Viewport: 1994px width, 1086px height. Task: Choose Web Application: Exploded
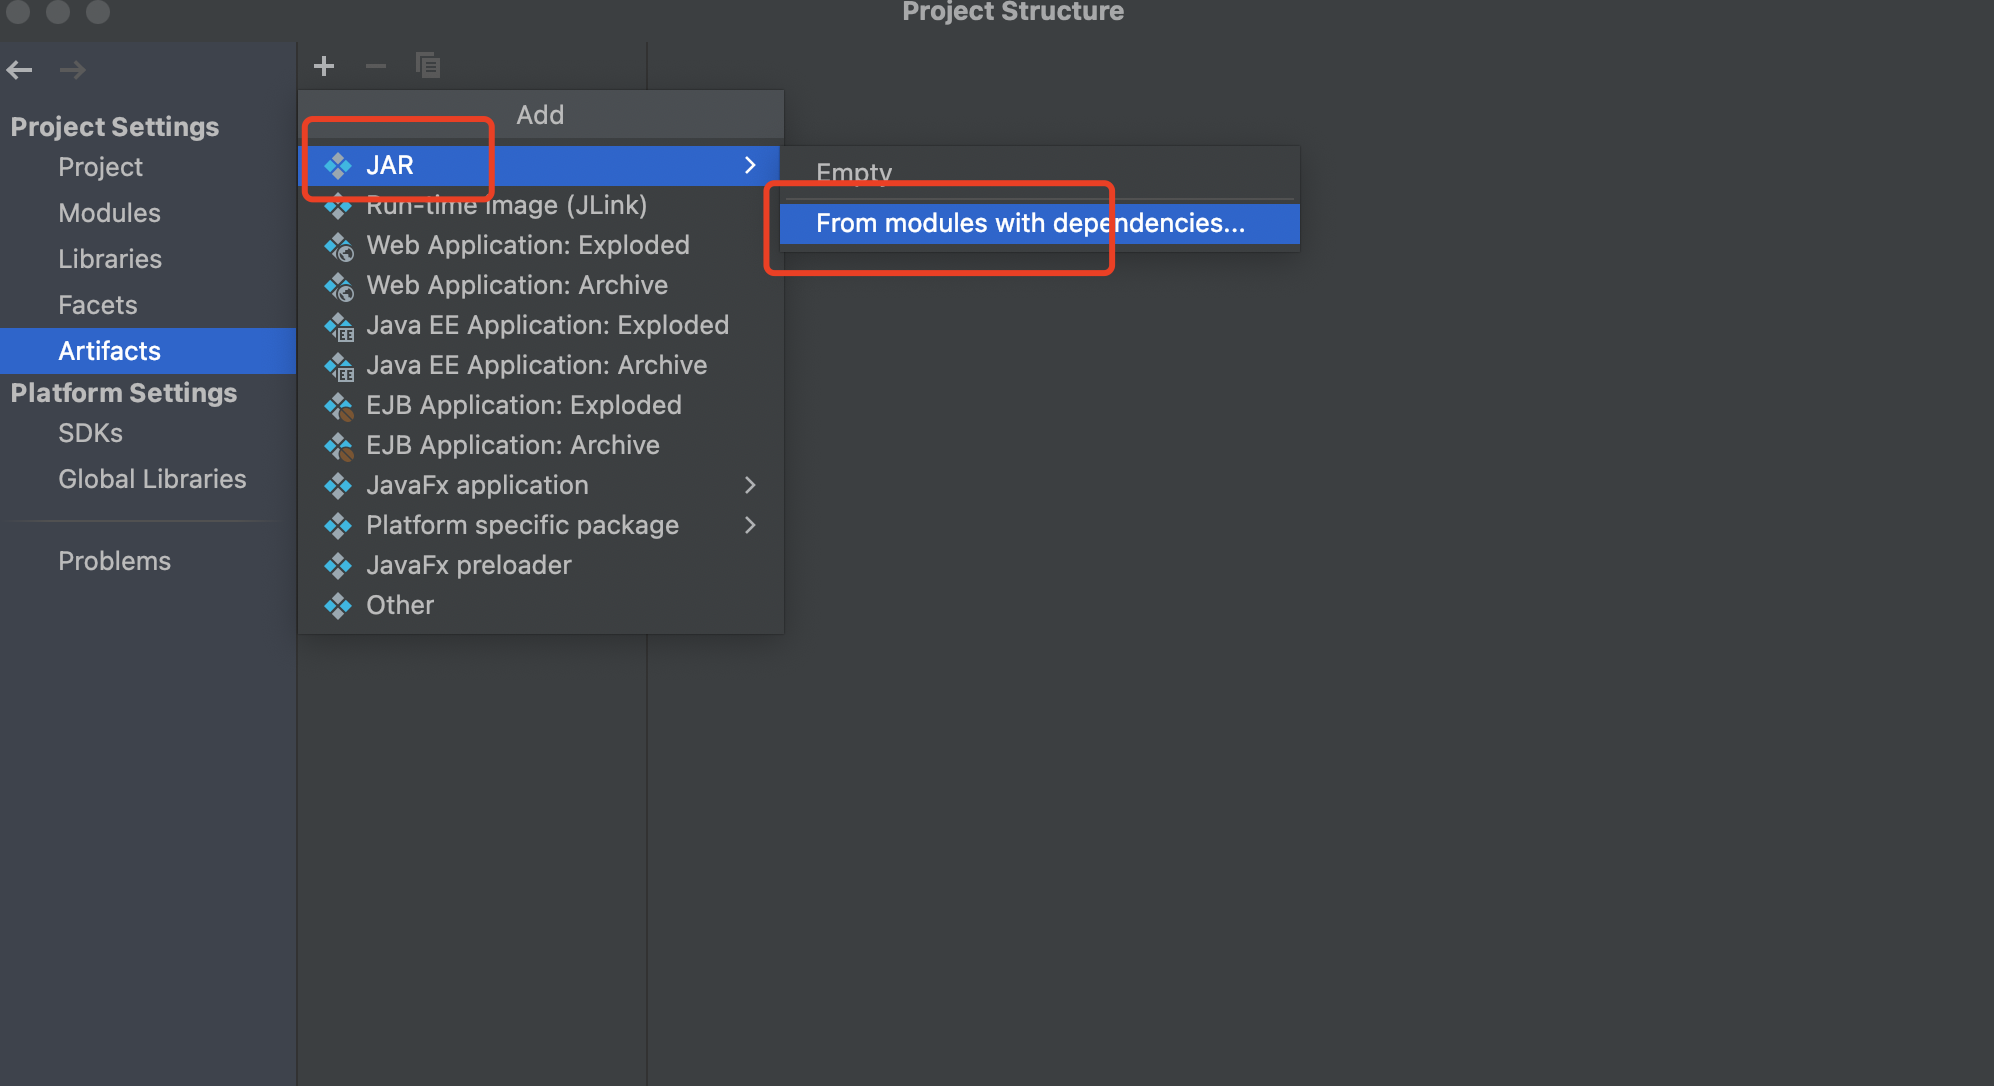coord(541,245)
